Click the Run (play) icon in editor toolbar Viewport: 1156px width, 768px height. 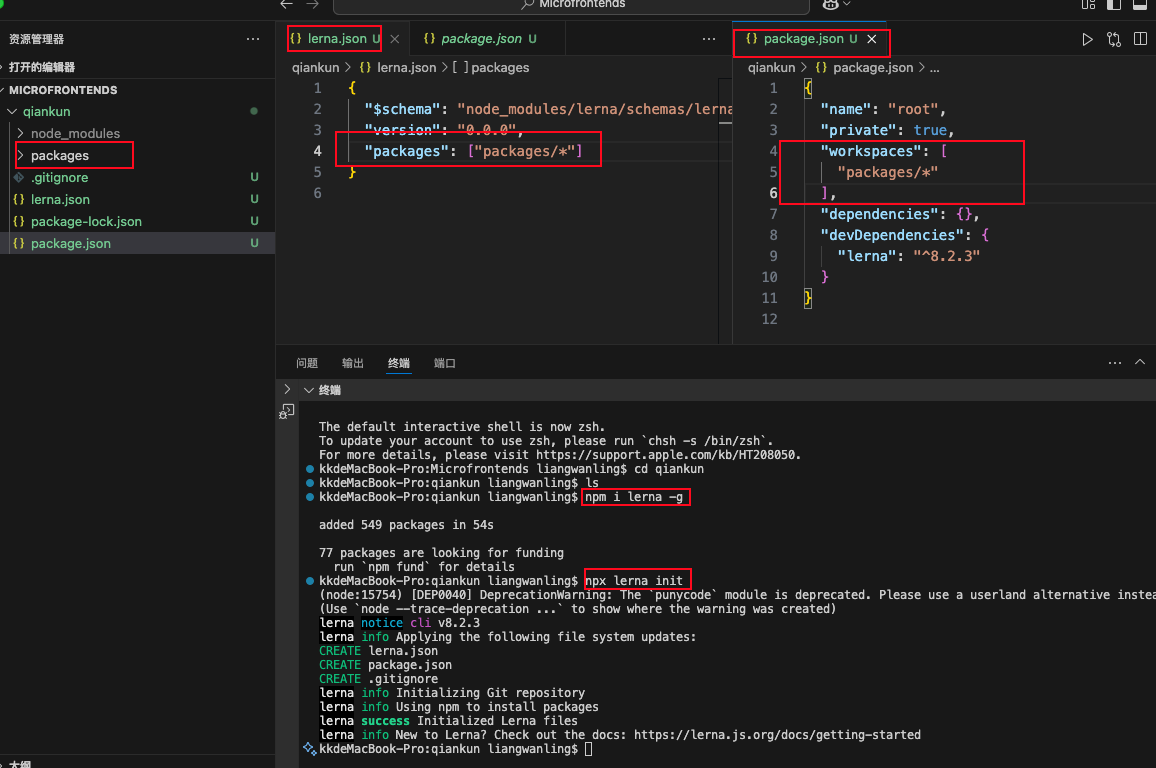click(1087, 39)
